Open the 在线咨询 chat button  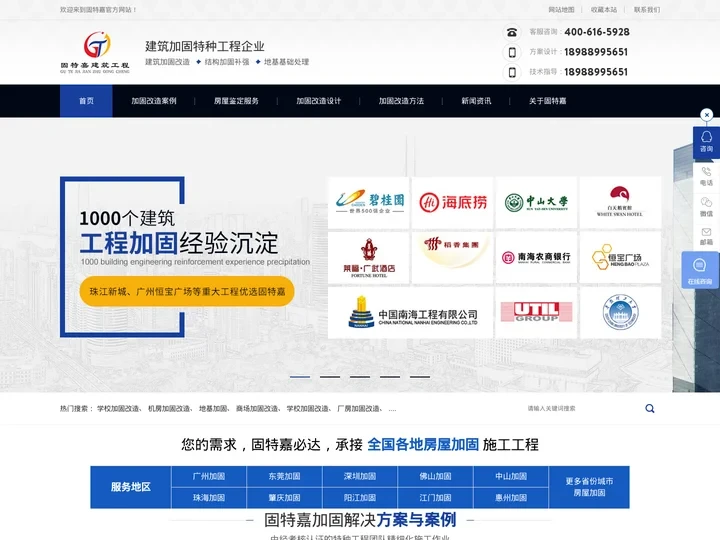click(x=700, y=270)
